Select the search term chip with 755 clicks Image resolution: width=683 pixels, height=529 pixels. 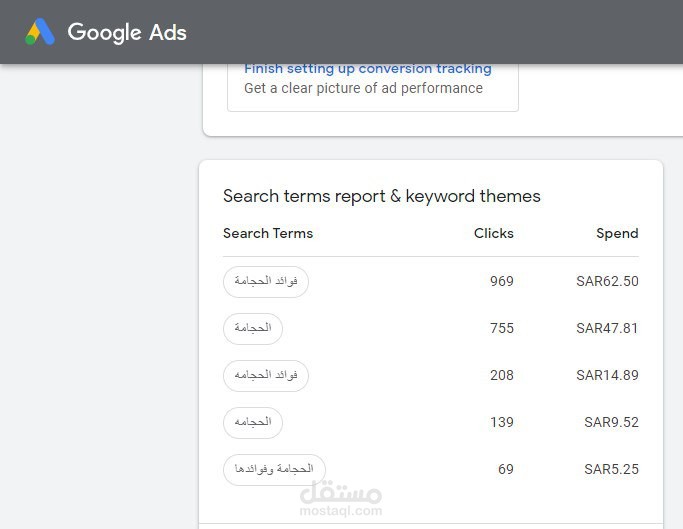(x=253, y=328)
